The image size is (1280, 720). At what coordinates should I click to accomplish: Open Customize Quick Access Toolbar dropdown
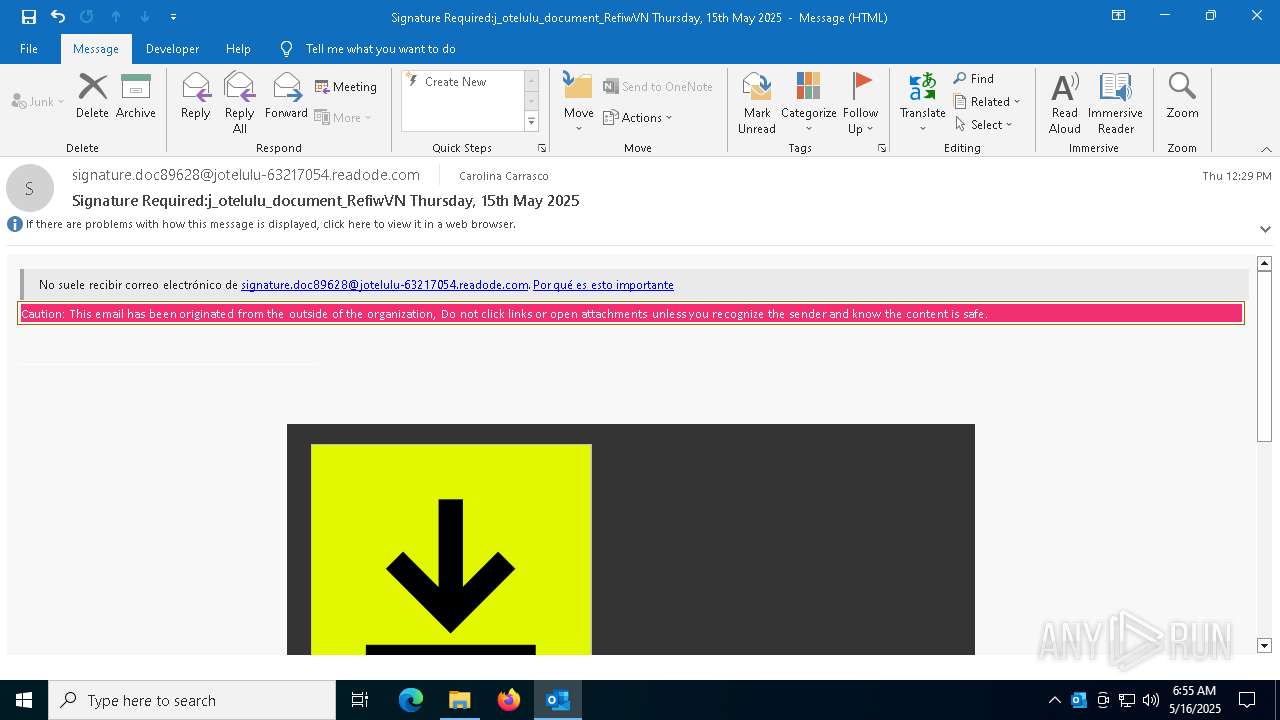[173, 17]
